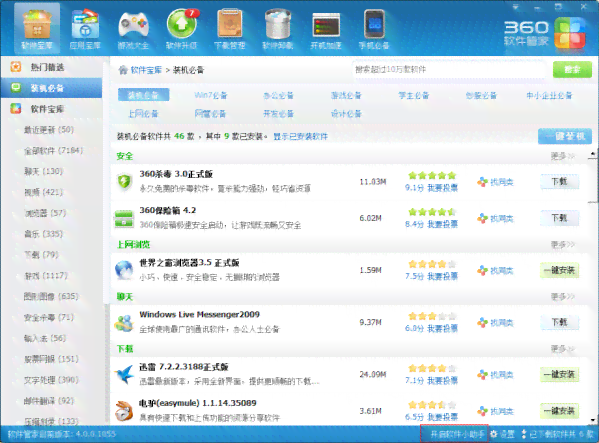Open 设置 gear in status bar
Image resolution: width=599 pixels, height=443 pixels.
502,434
